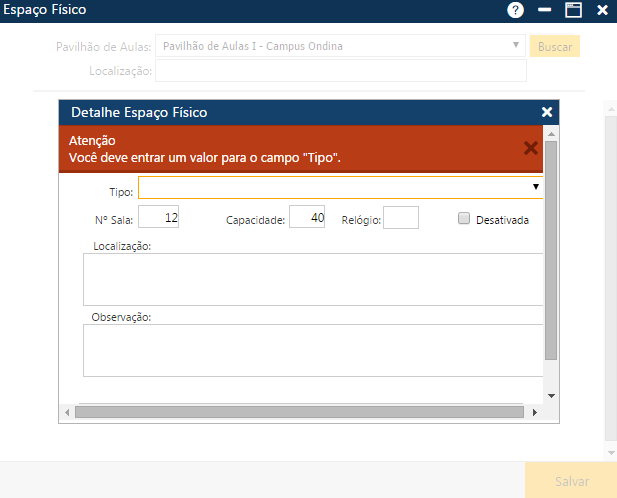Click the dialog's vertical scrollbar down arrow

point(551,394)
